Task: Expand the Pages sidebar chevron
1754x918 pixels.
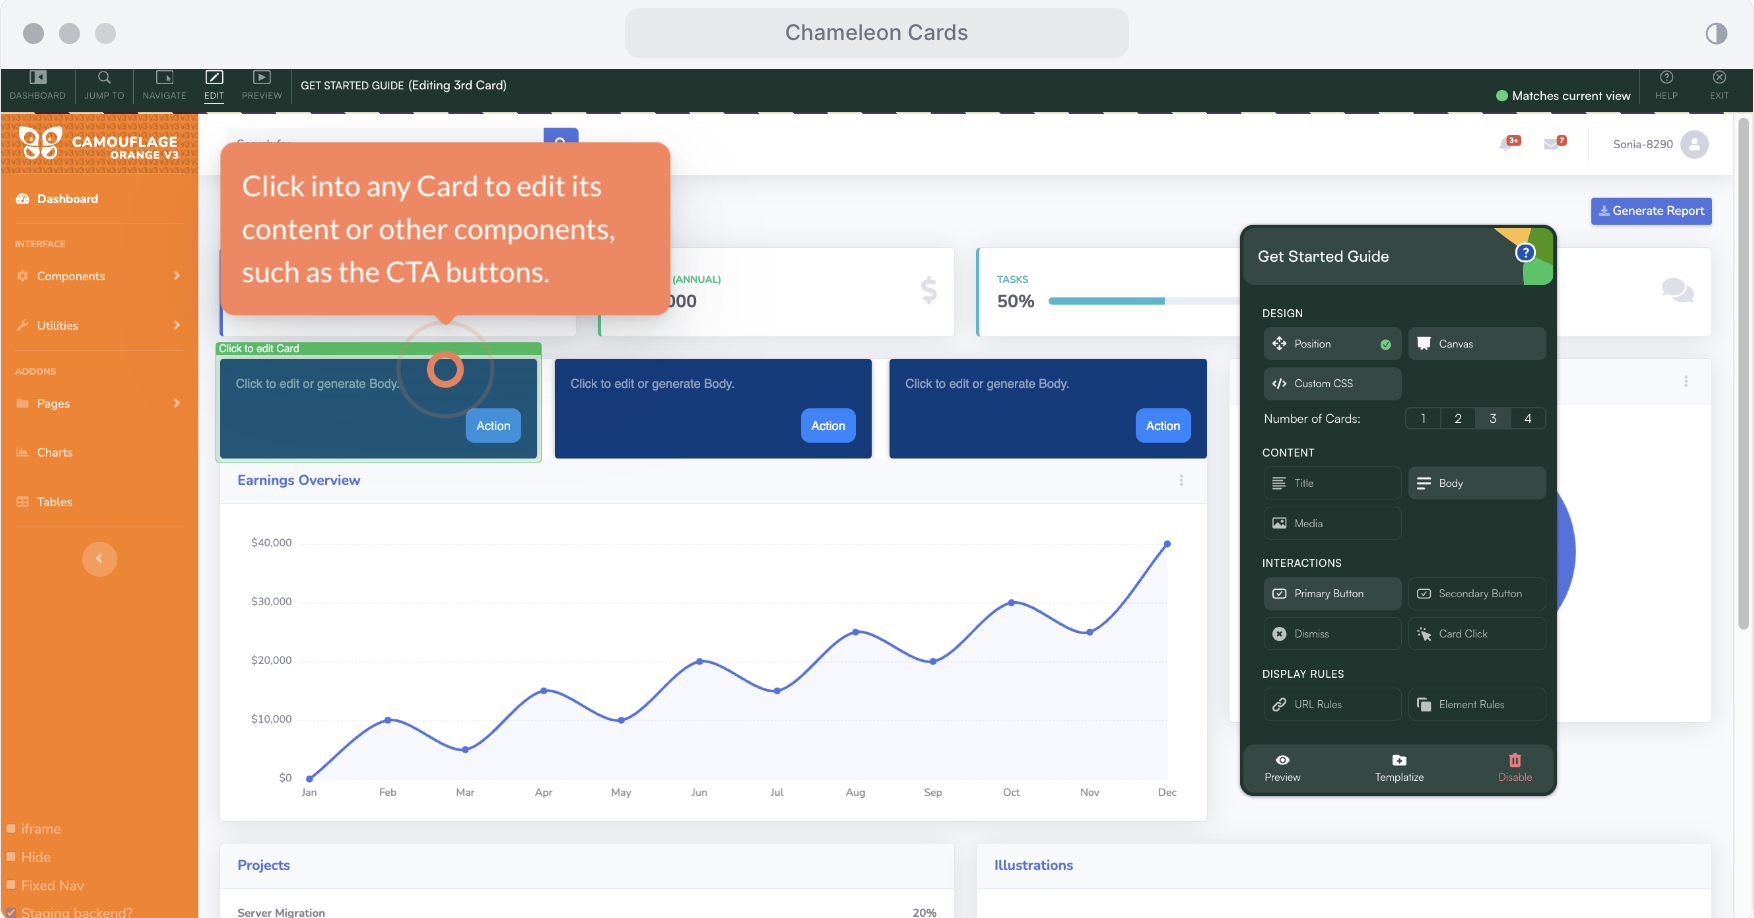Action: 177,404
